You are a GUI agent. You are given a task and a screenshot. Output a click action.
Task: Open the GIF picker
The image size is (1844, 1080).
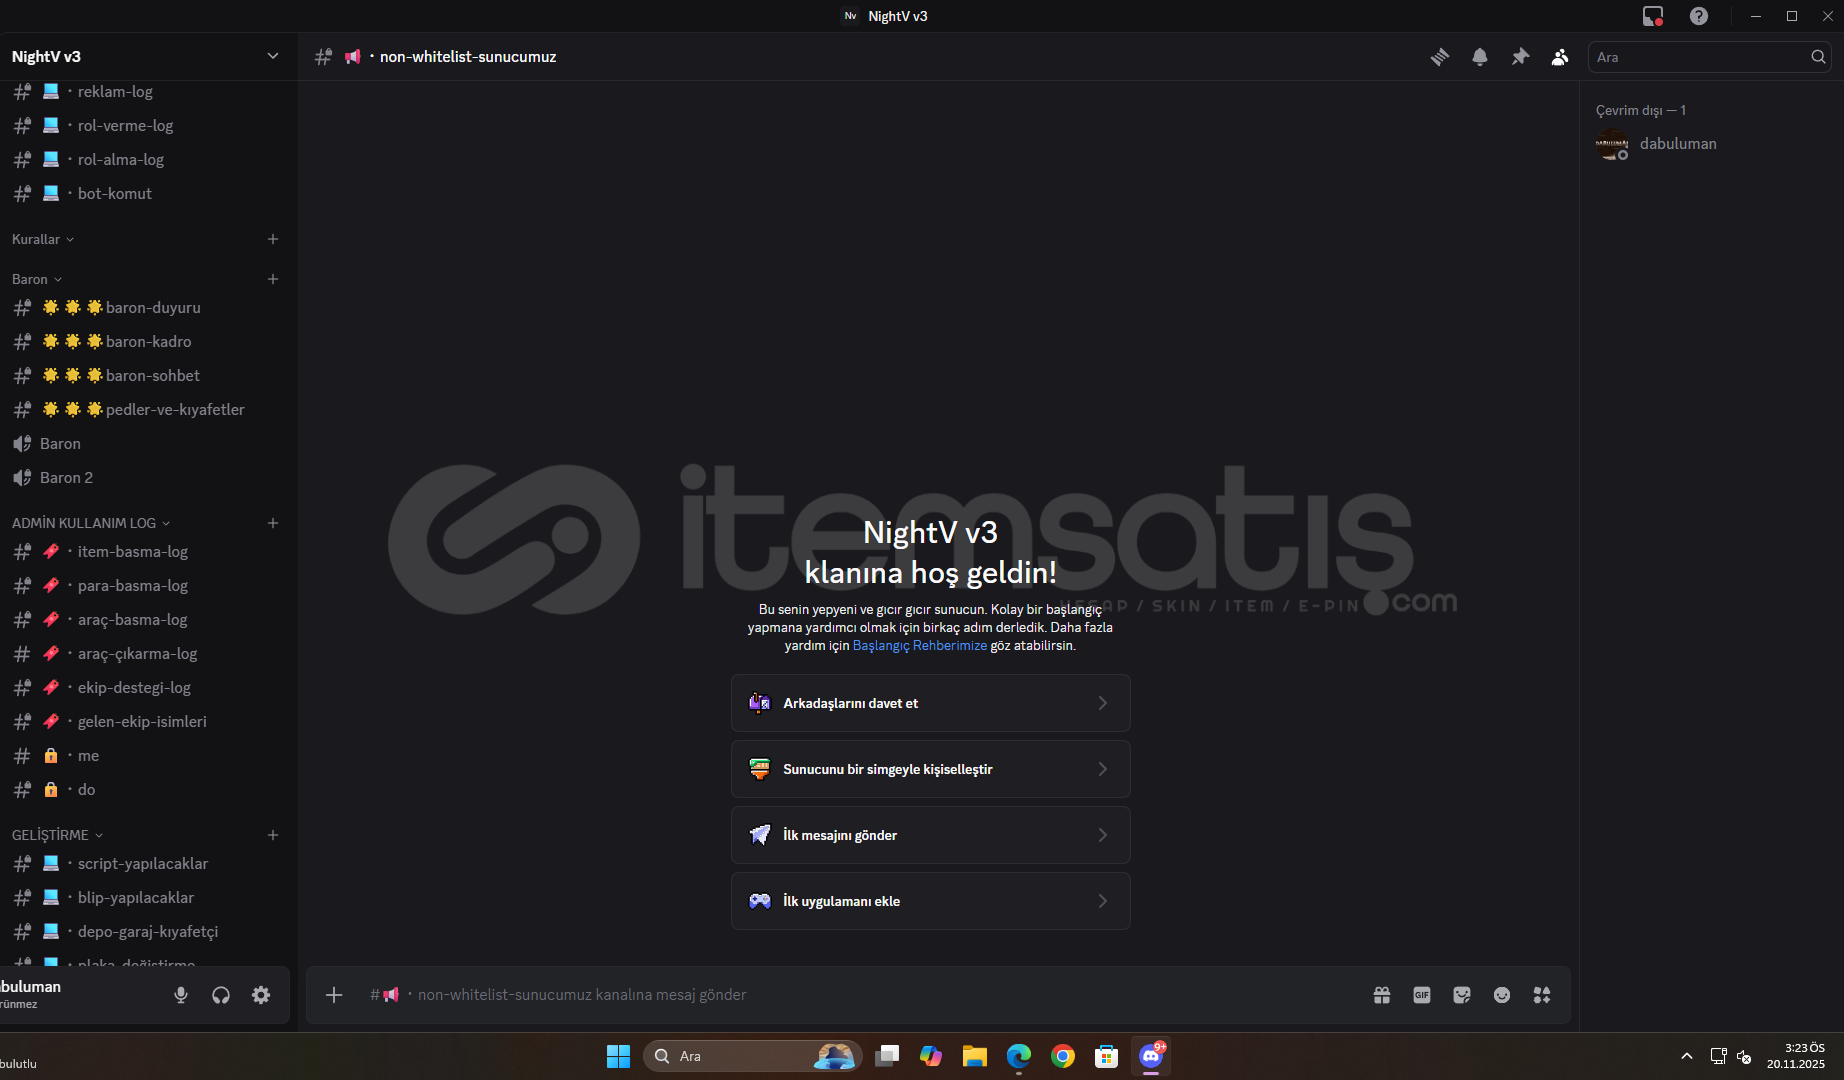pos(1422,995)
